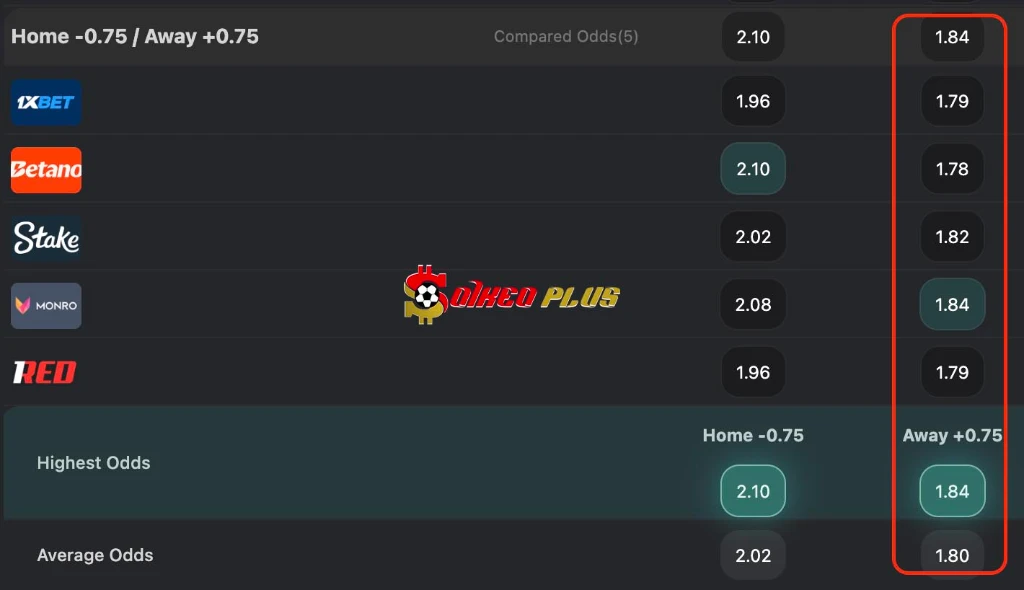Viewport: 1024px width, 590px height.
Task: Select highest Home -0.75 odds 2.10
Action: 753,491
